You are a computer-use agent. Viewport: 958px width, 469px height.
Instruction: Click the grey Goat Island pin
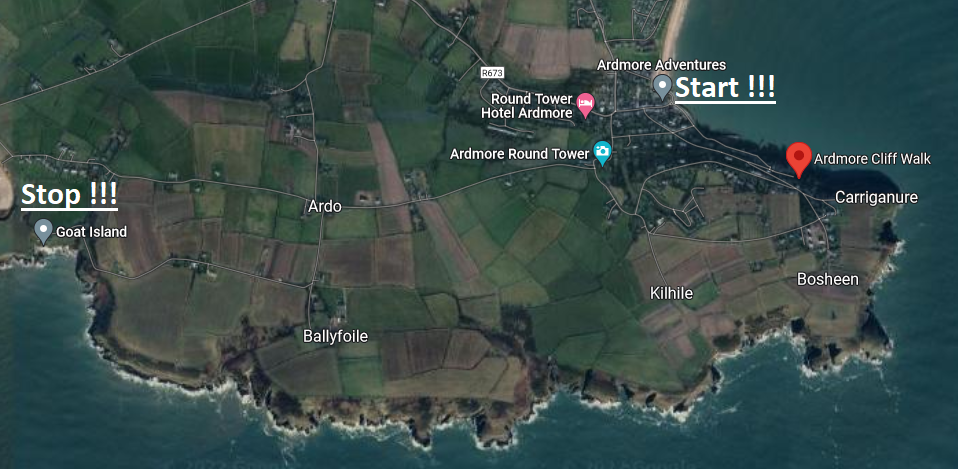pos(43,231)
